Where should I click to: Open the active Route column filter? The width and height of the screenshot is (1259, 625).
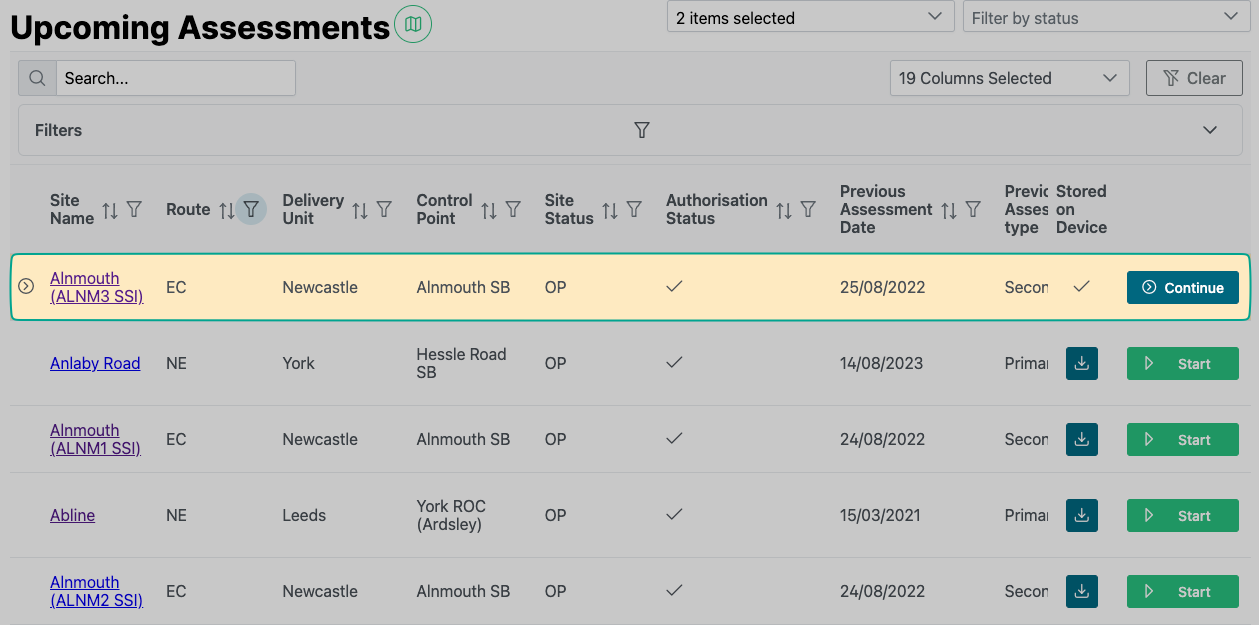tap(251, 209)
